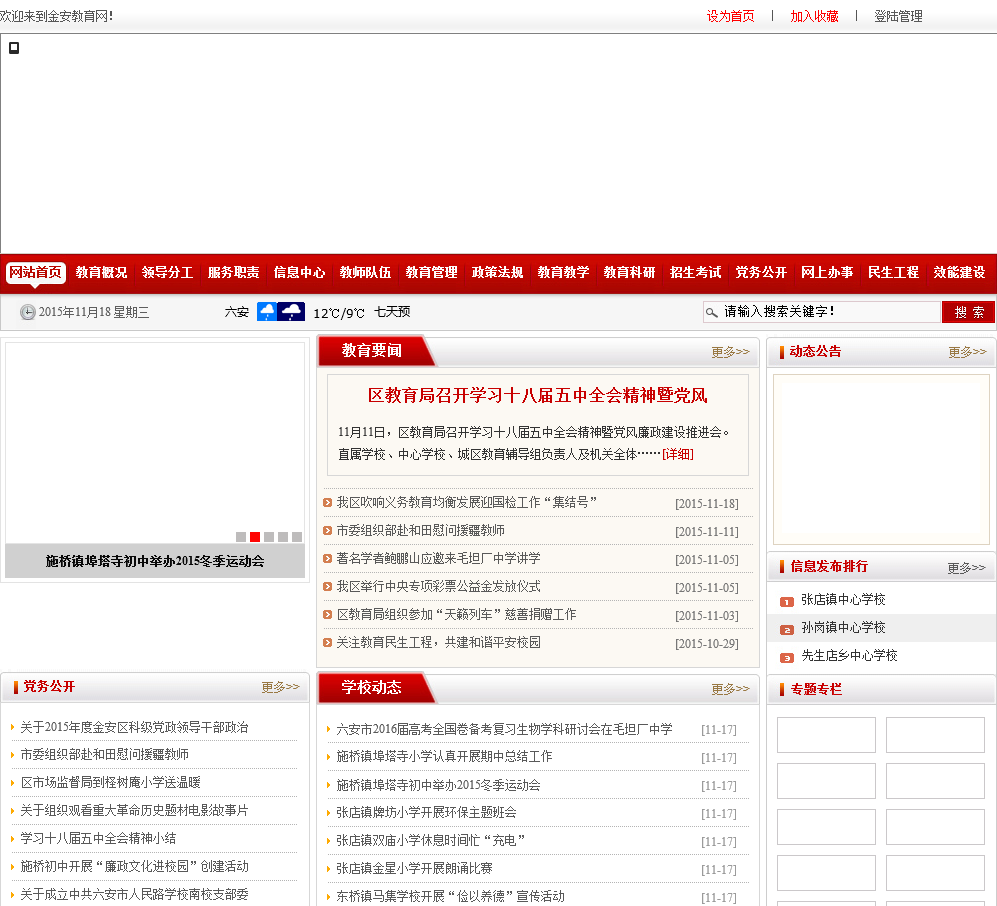
Task: Select the red active slideshow indicator
Action: tap(255, 537)
